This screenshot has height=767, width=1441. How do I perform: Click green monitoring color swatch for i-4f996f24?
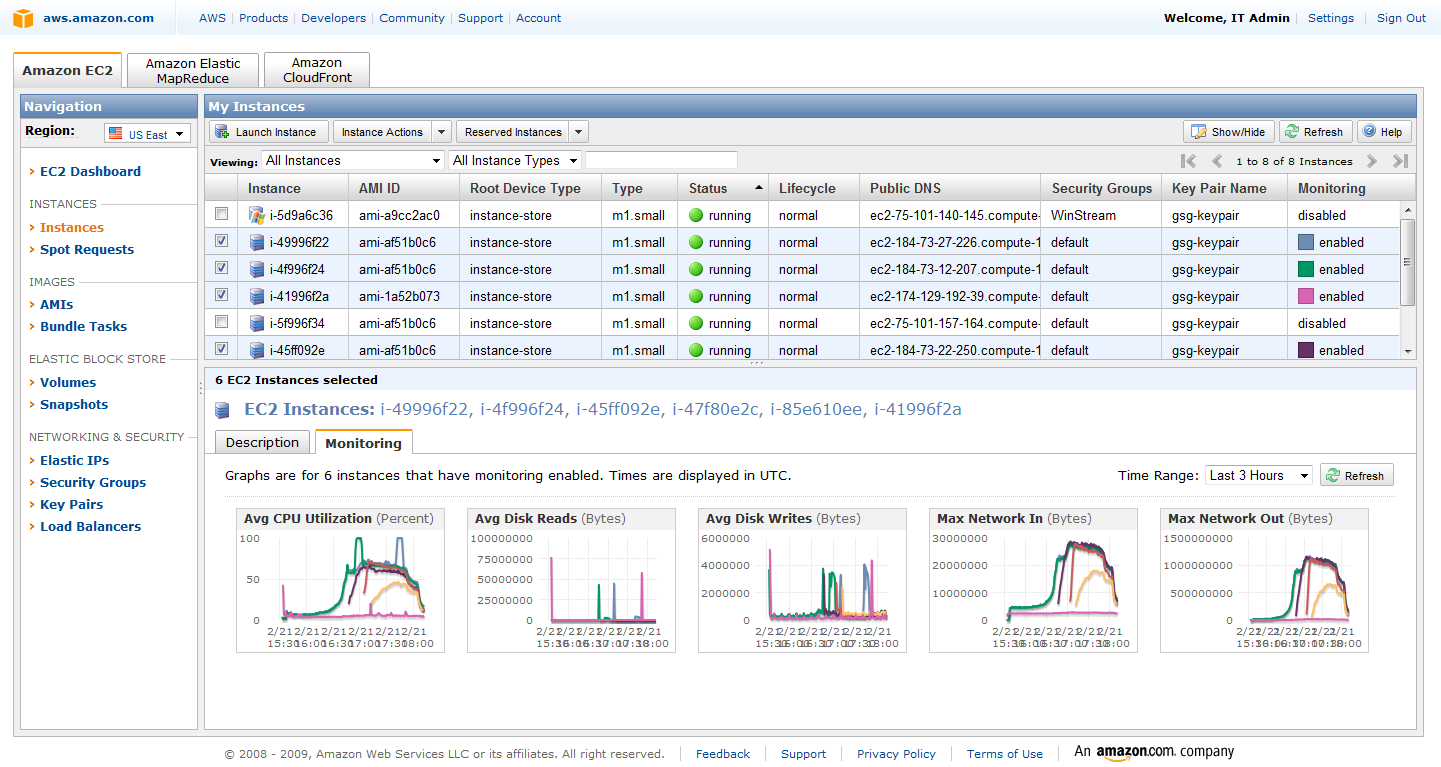point(1305,269)
